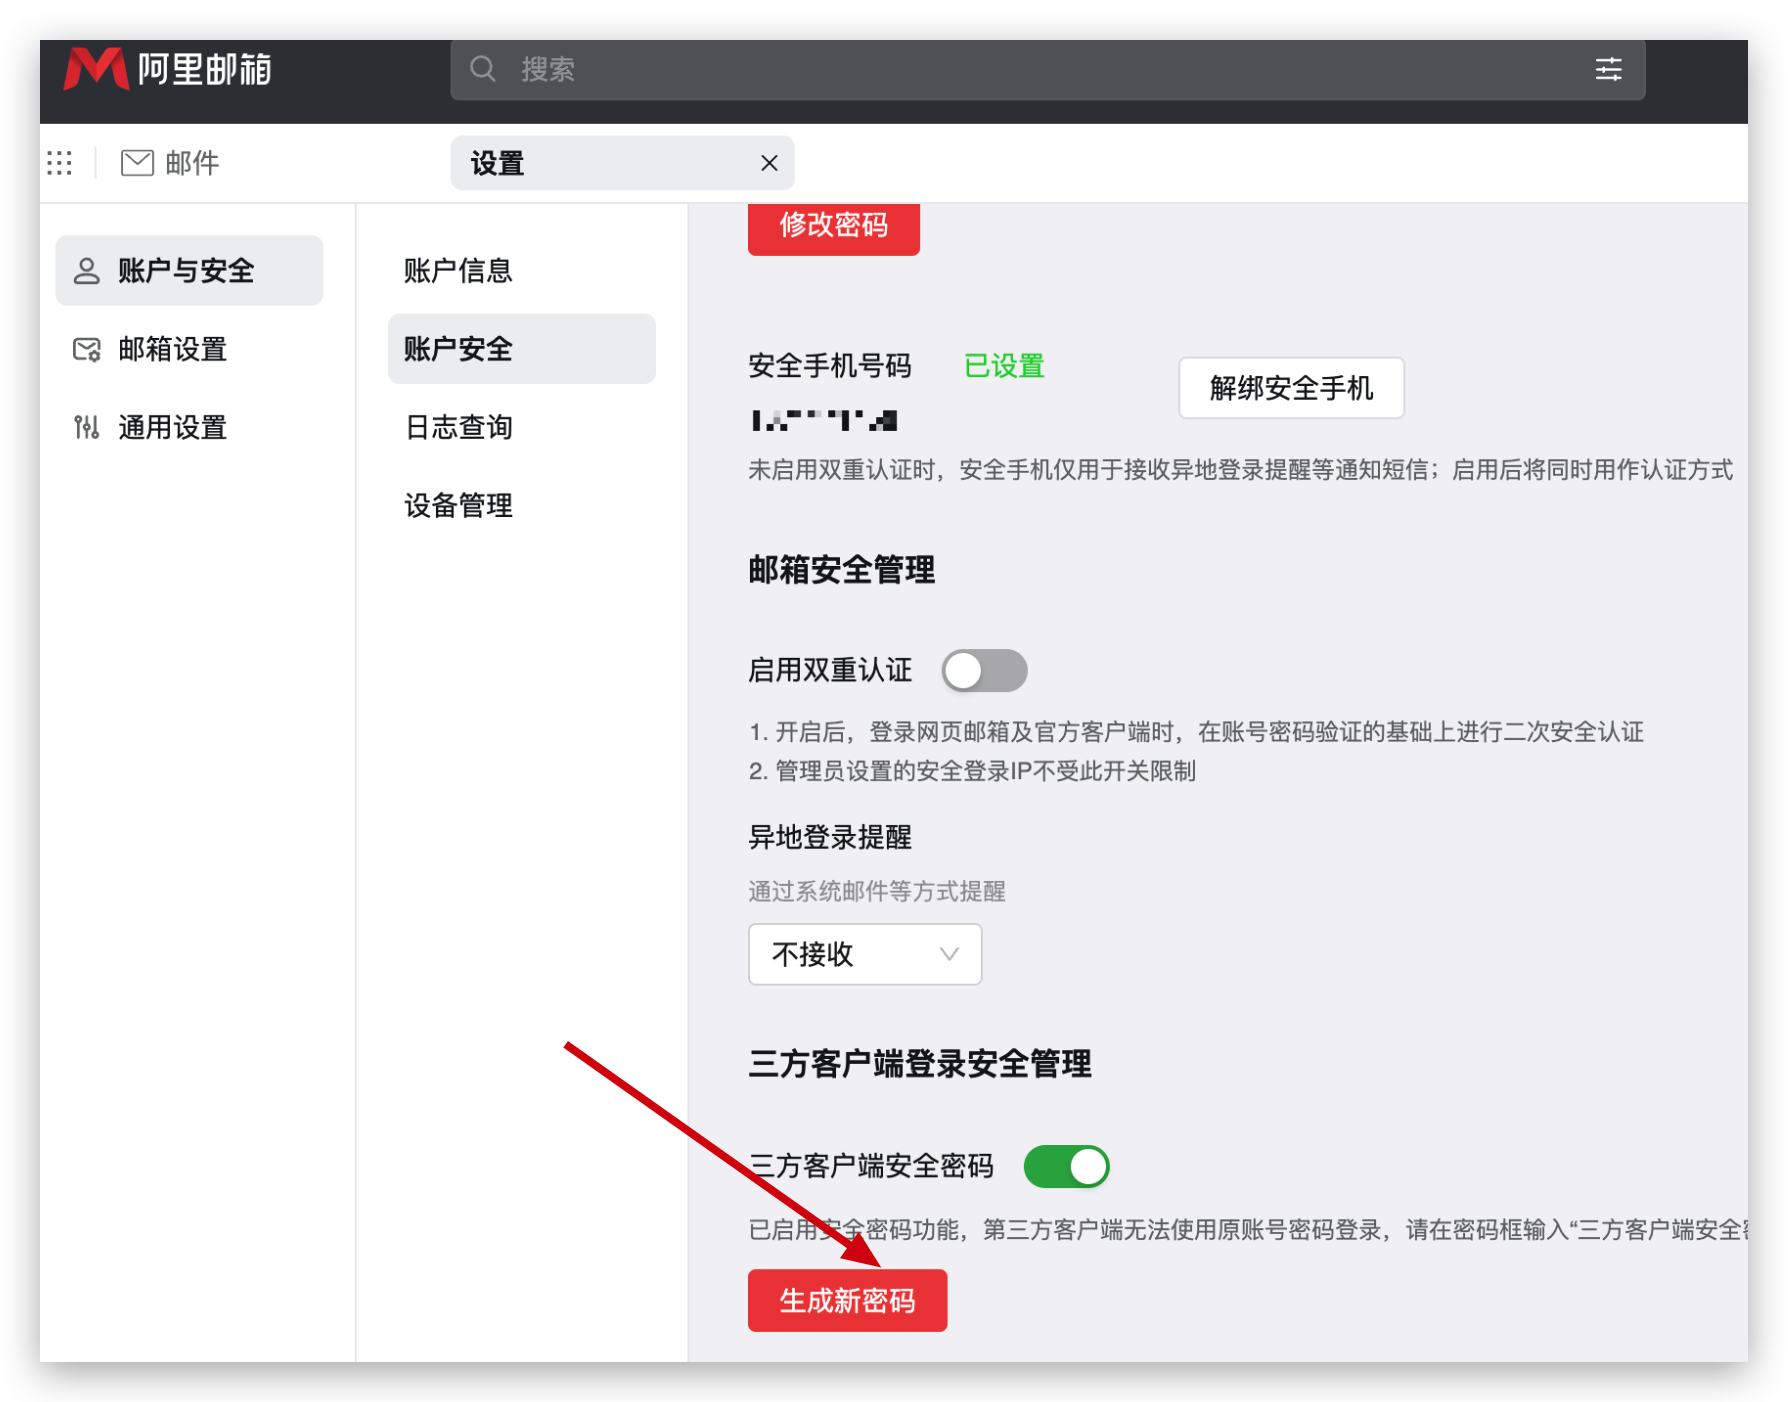
Task: Disable the 三方客户端安全密码 switch
Action: 1066,1166
